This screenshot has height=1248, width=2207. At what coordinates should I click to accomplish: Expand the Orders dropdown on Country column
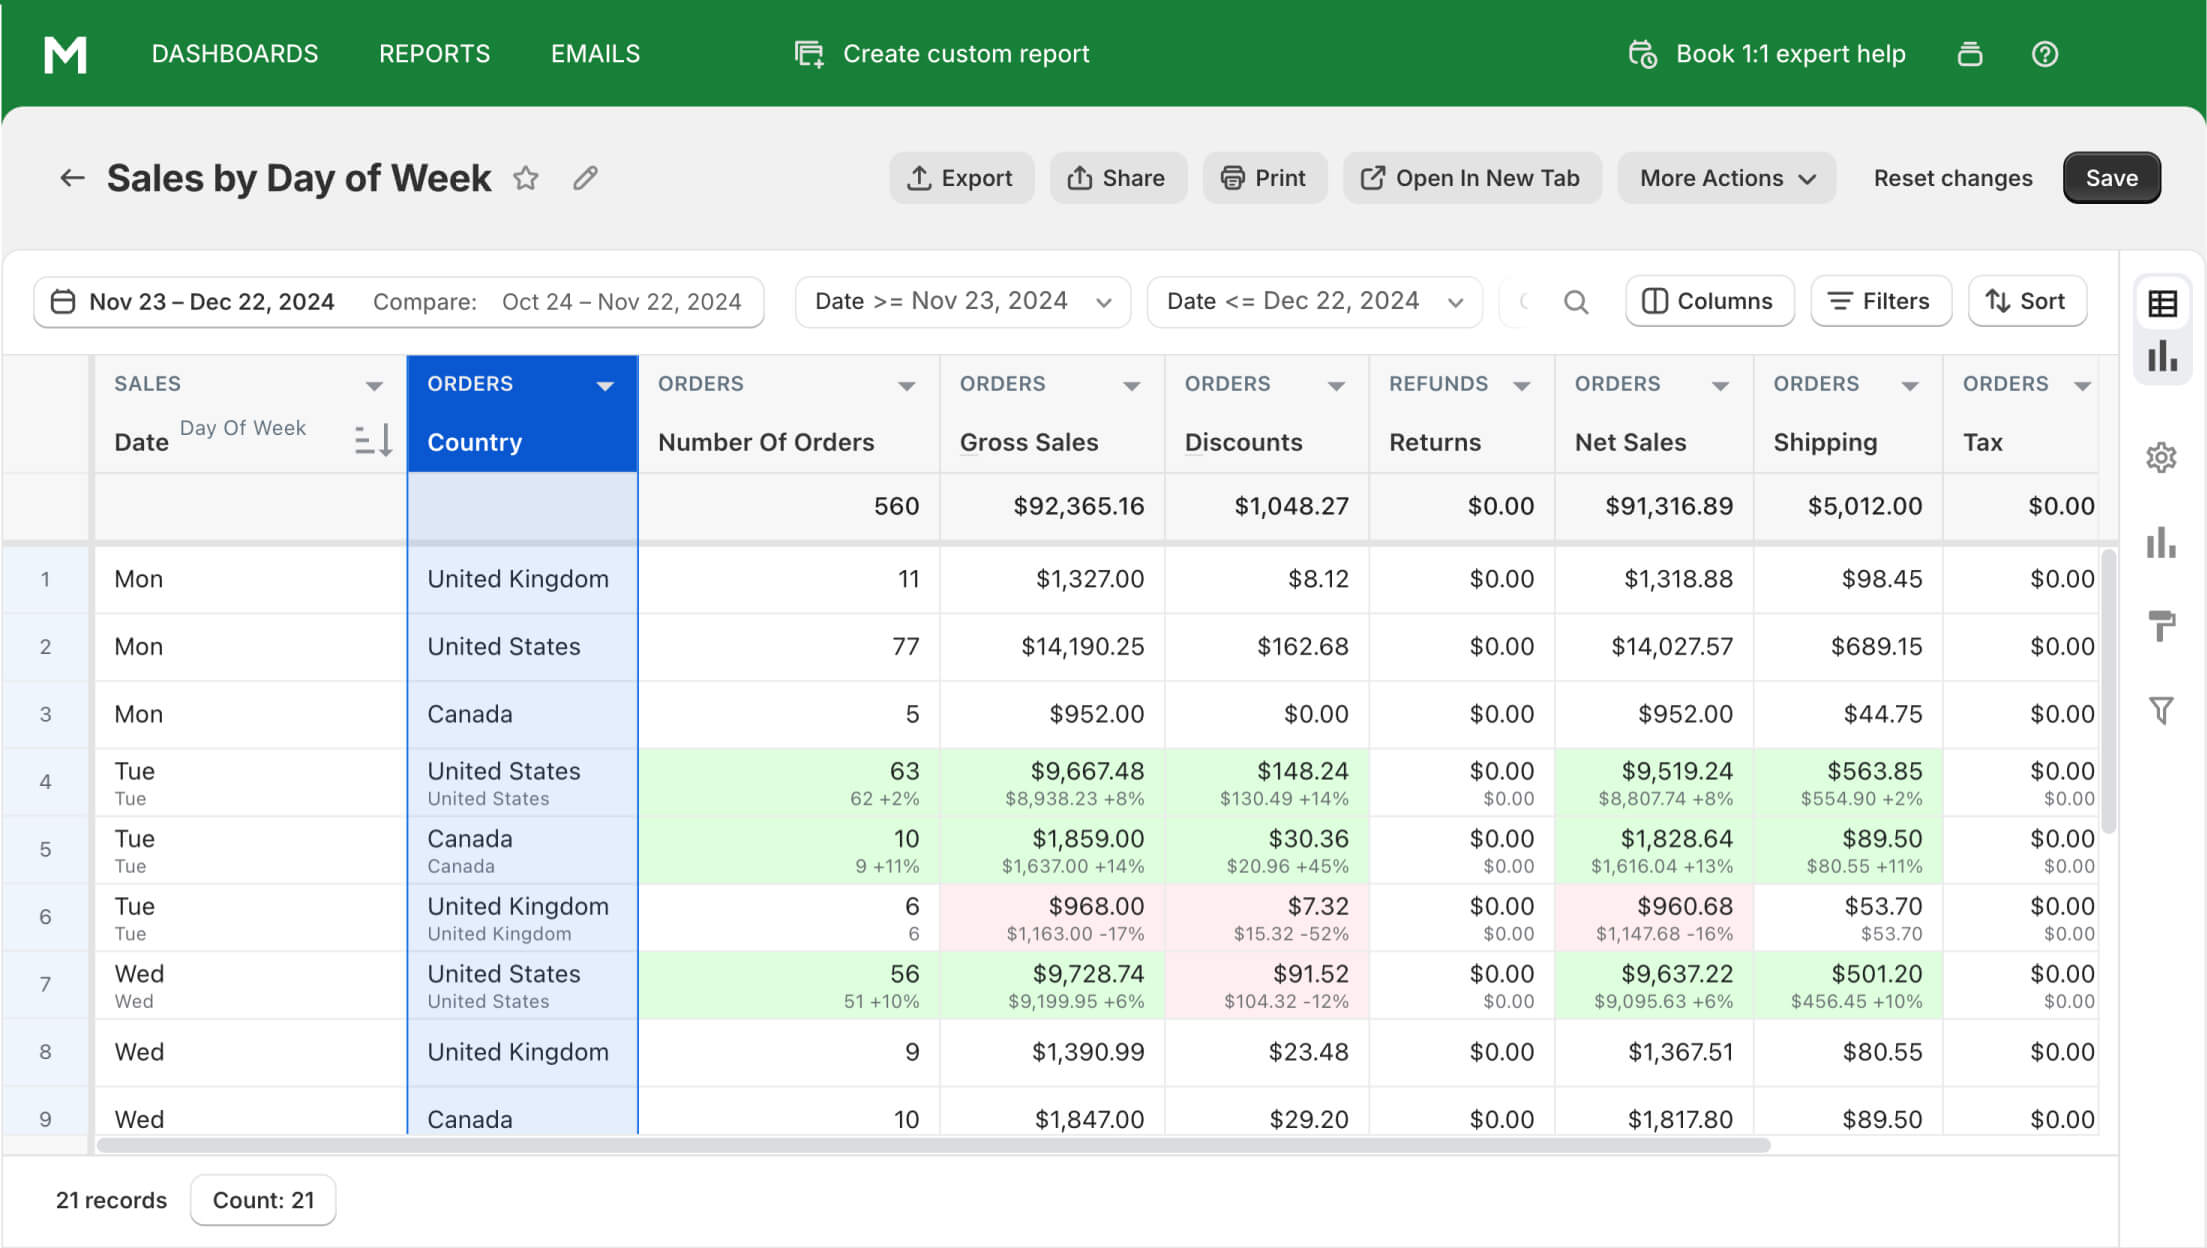point(606,384)
